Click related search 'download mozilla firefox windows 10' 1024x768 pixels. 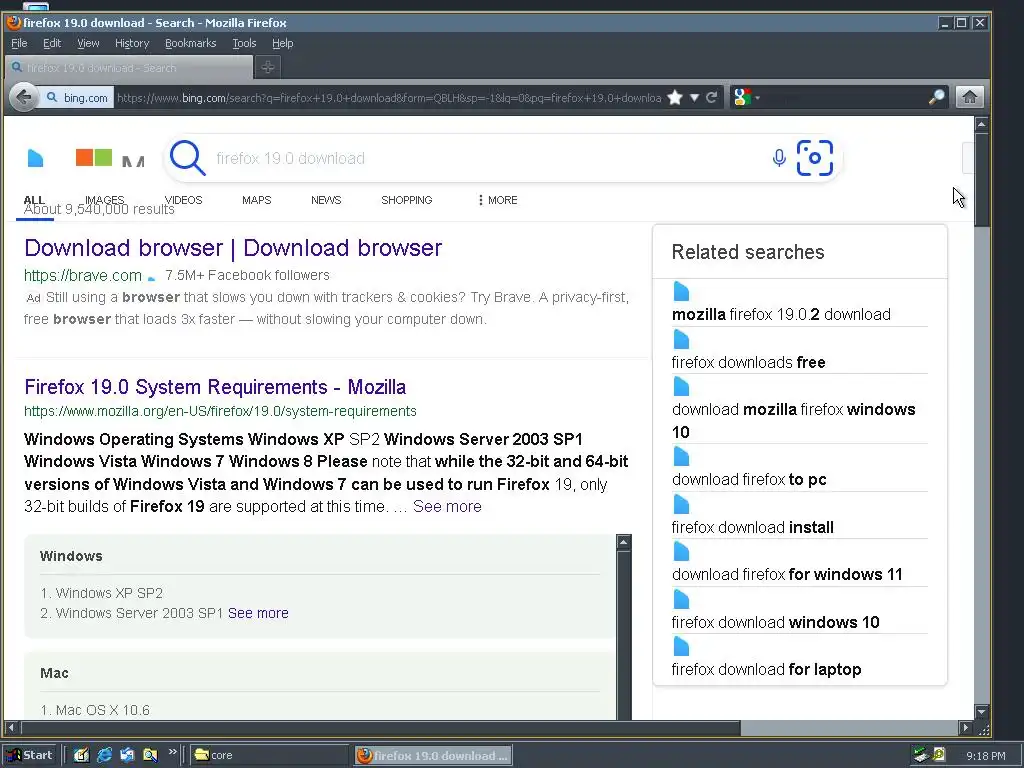[x=793, y=421]
